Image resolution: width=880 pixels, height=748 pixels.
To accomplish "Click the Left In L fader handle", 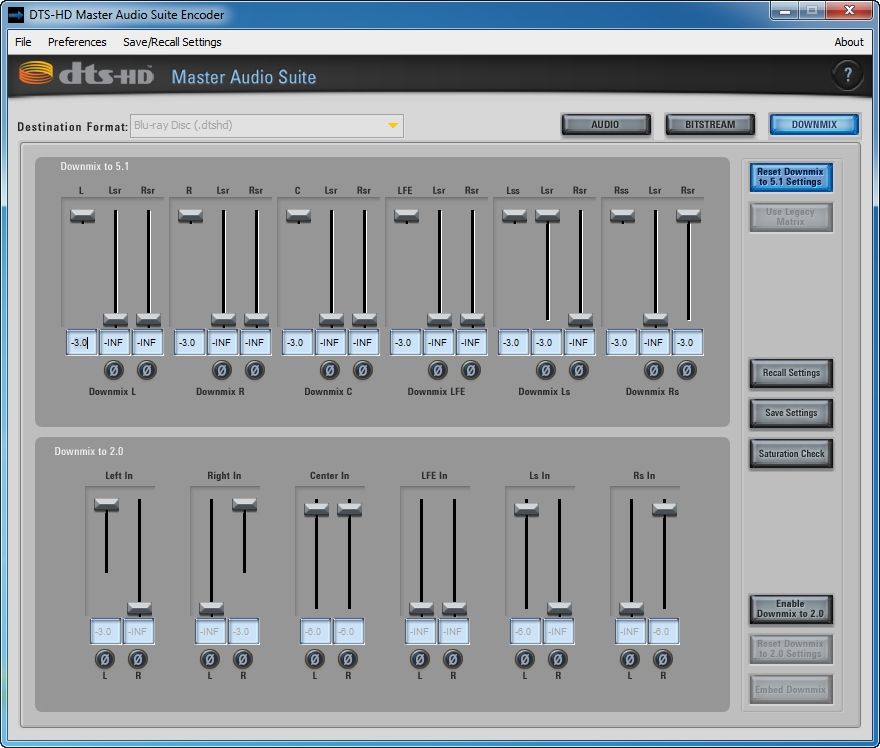I will pos(106,504).
